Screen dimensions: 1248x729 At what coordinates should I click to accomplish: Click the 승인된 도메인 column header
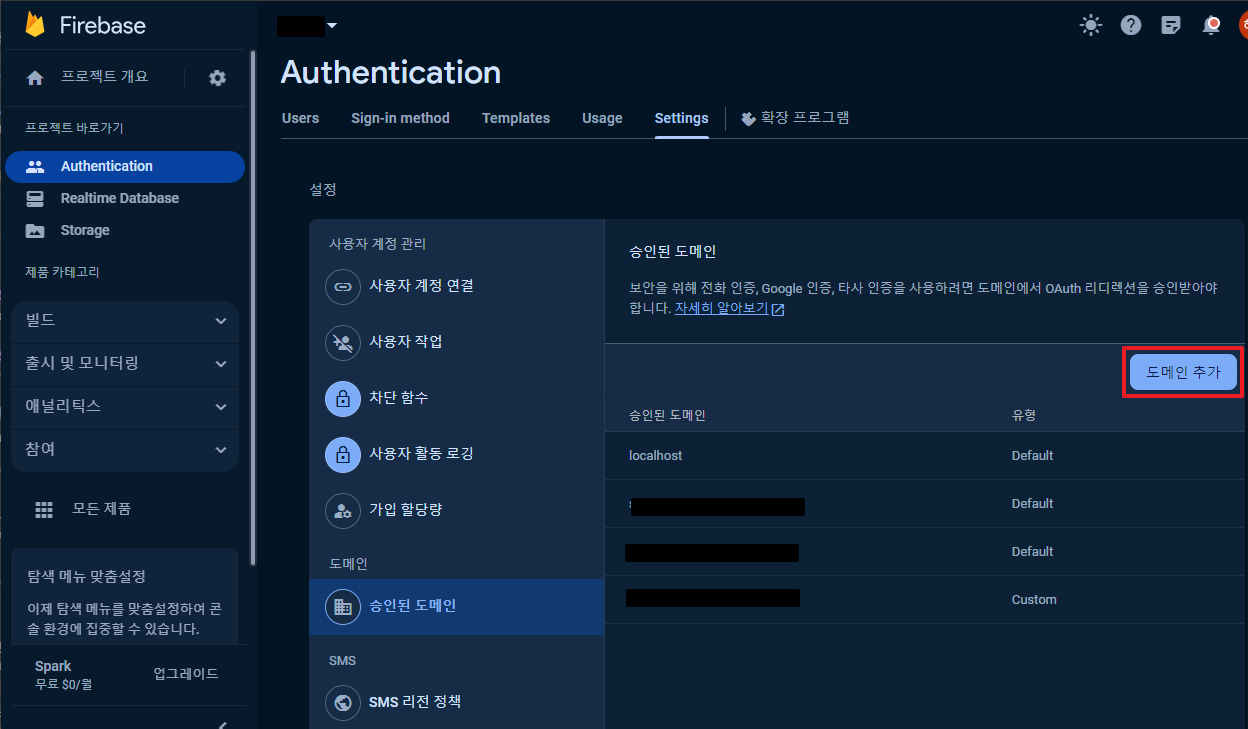667,415
